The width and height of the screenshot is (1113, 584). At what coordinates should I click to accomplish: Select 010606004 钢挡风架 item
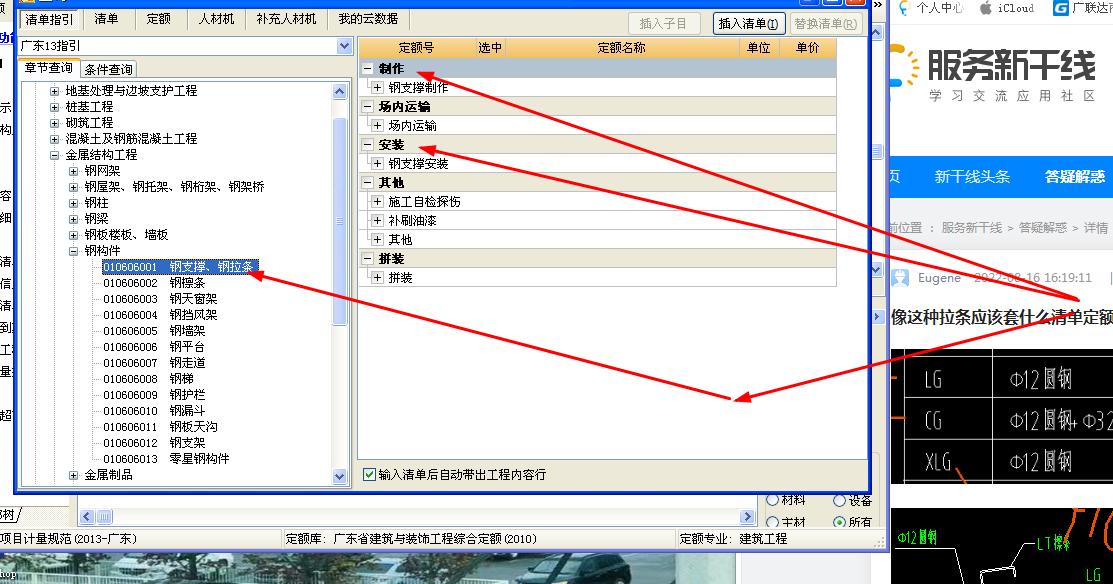click(160, 315)
